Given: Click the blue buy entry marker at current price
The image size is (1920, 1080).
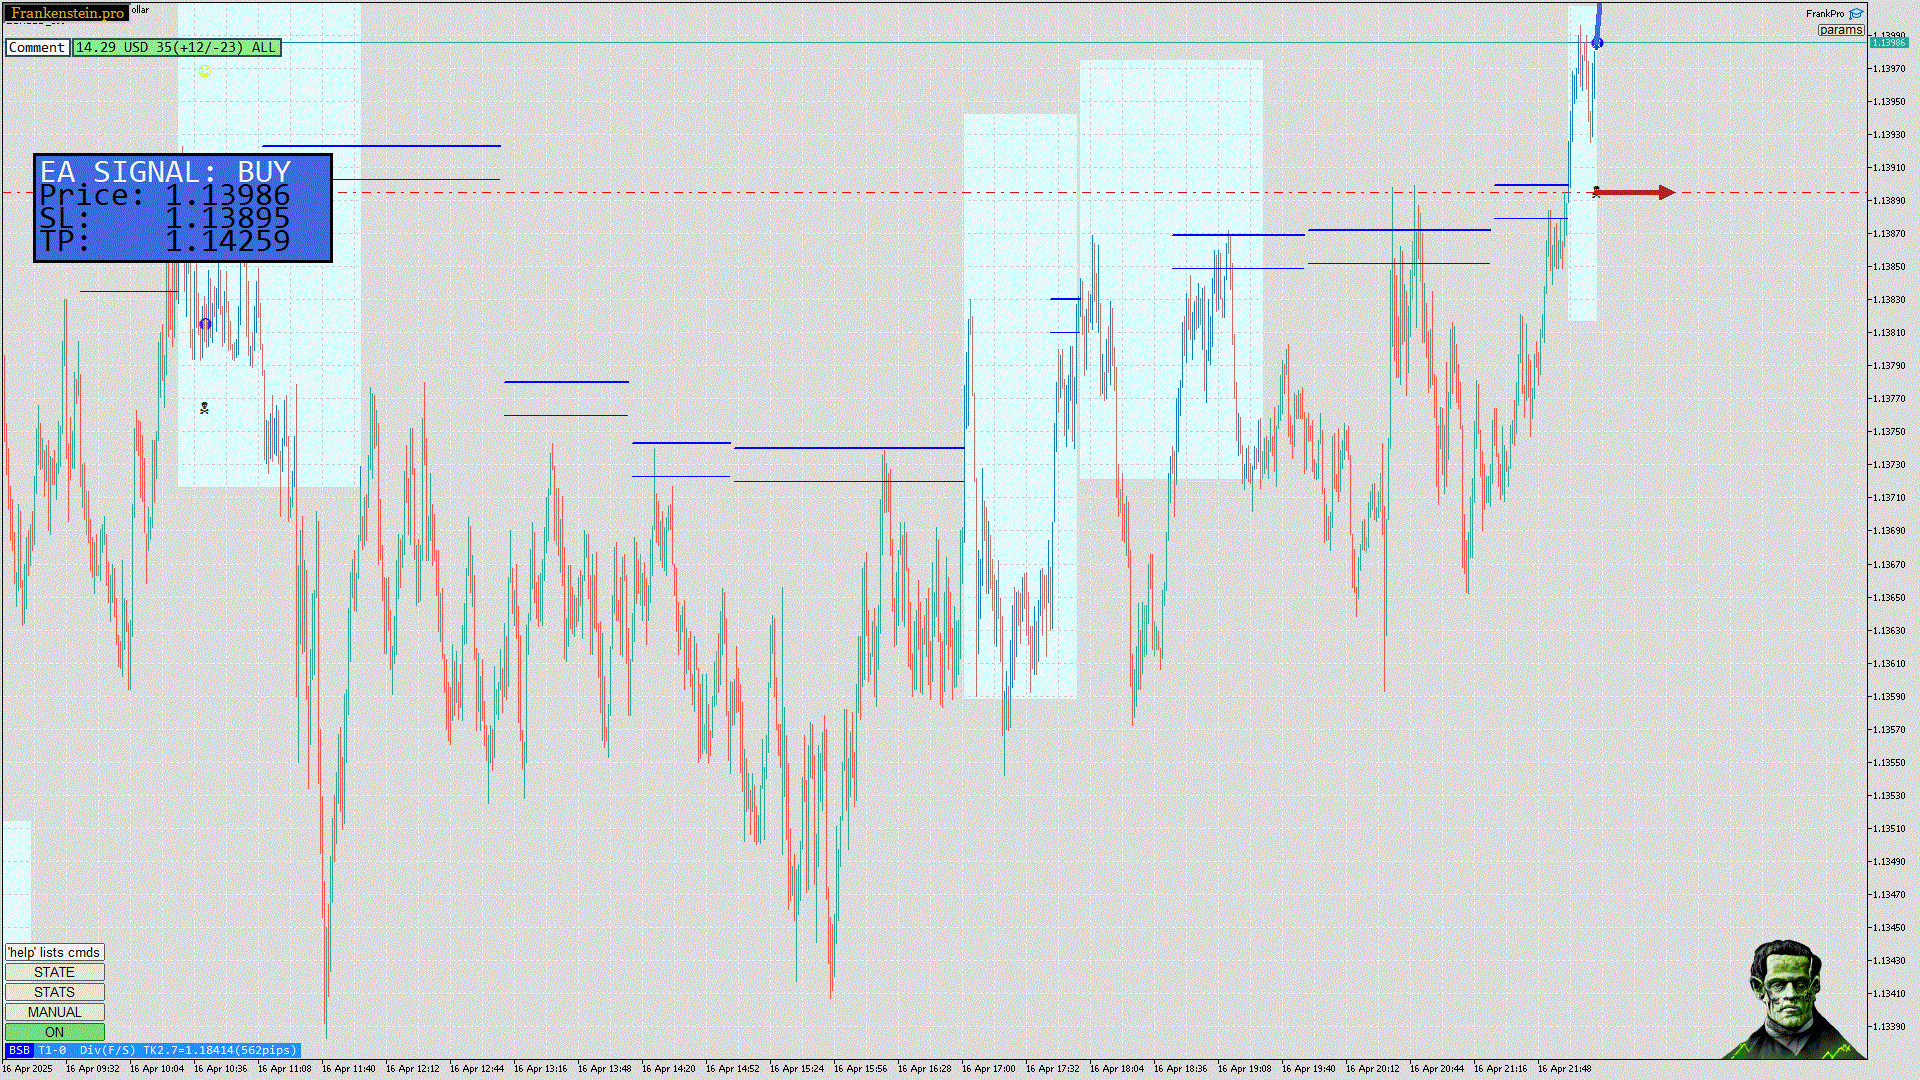Looking at the screenshot, I should coord(1597,43).
